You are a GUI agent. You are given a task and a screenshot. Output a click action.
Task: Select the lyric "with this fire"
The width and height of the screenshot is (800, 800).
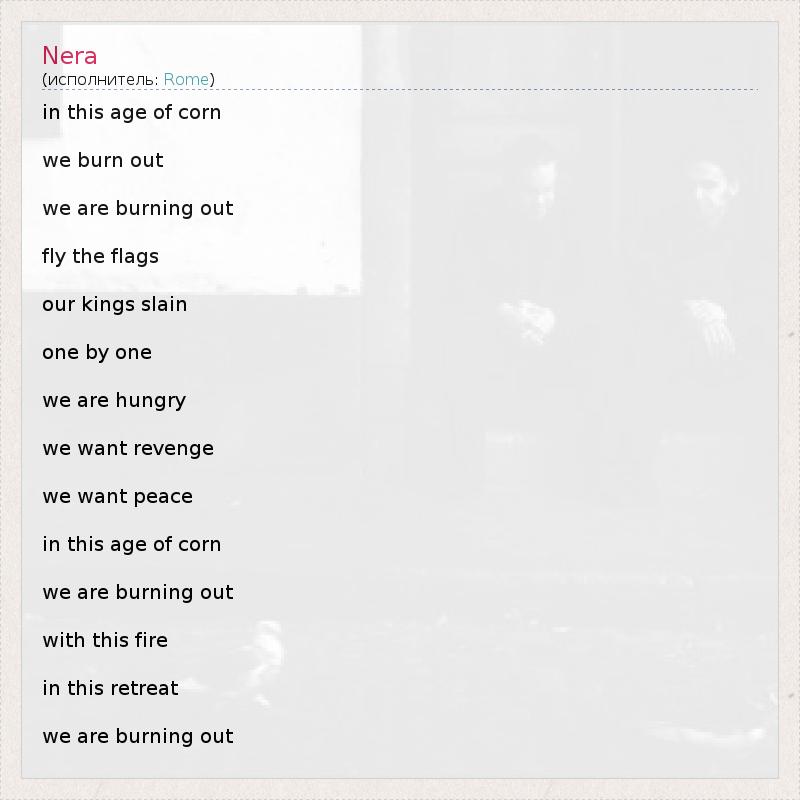(x=105, y=640)
